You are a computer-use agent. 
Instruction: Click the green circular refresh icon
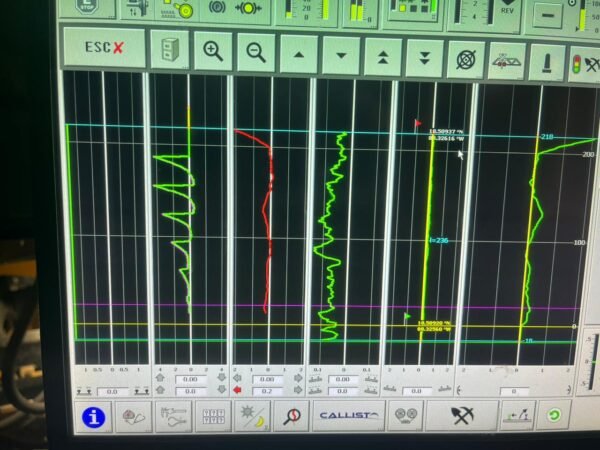[x=553, y=414]
